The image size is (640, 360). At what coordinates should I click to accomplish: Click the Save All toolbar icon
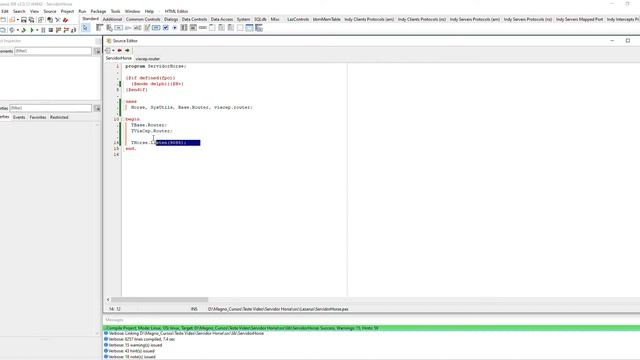click(31, 20)
